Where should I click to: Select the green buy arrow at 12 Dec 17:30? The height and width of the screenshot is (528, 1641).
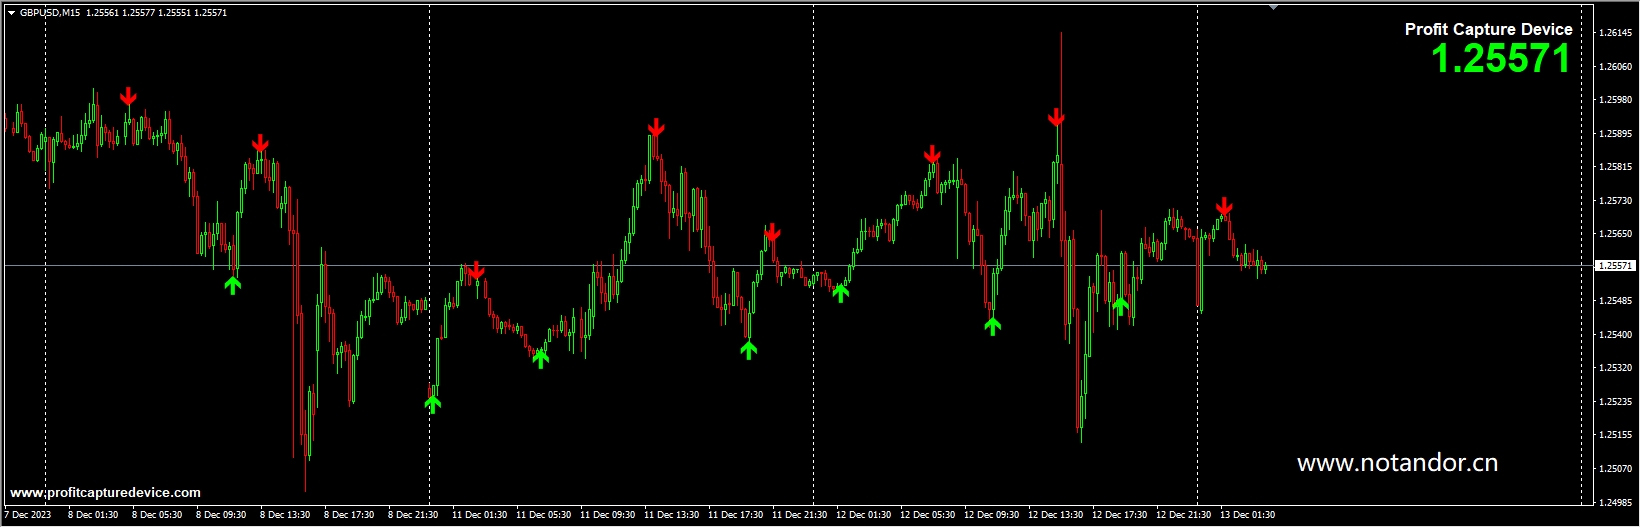(1121, 305)
